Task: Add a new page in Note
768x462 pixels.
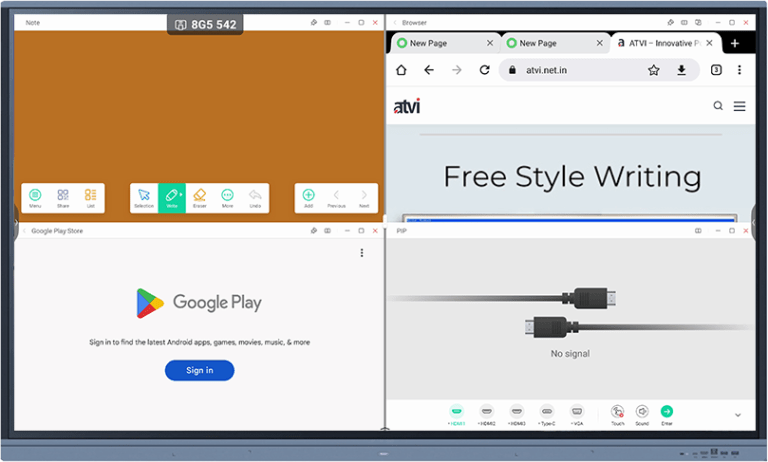Action: [x=308, y=197]
